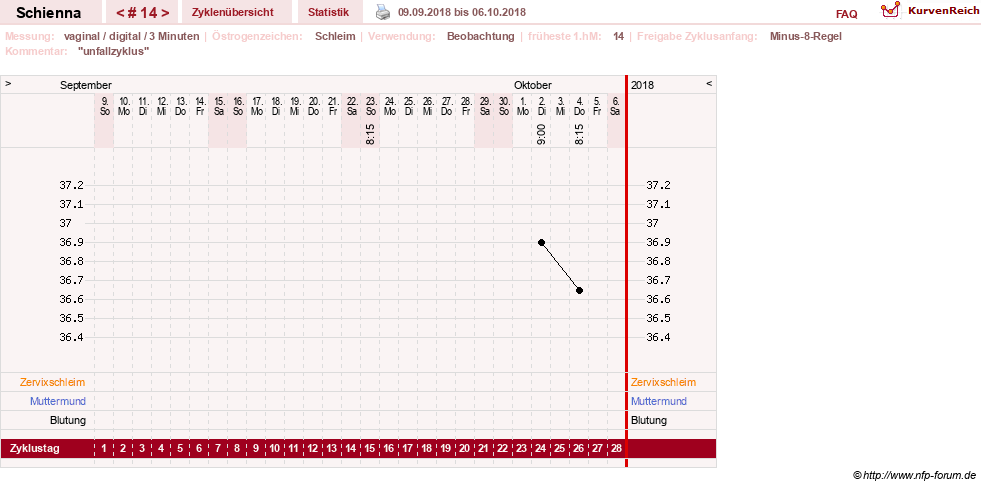Select the Muttermund label on the right side
The height and width of the screenshot is (487, 981).
point(659,401)
